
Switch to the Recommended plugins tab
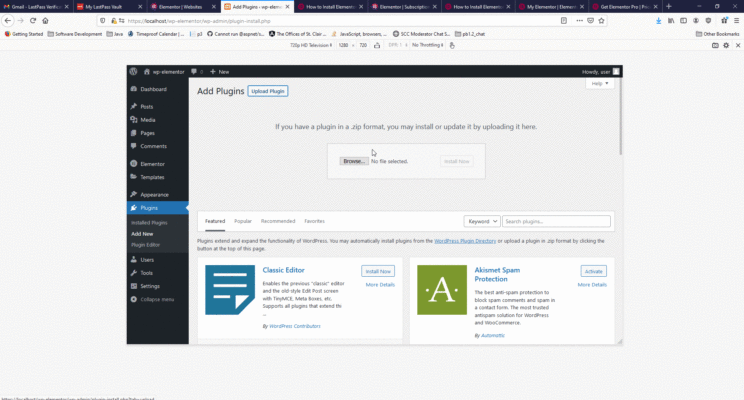pos(278,221)
